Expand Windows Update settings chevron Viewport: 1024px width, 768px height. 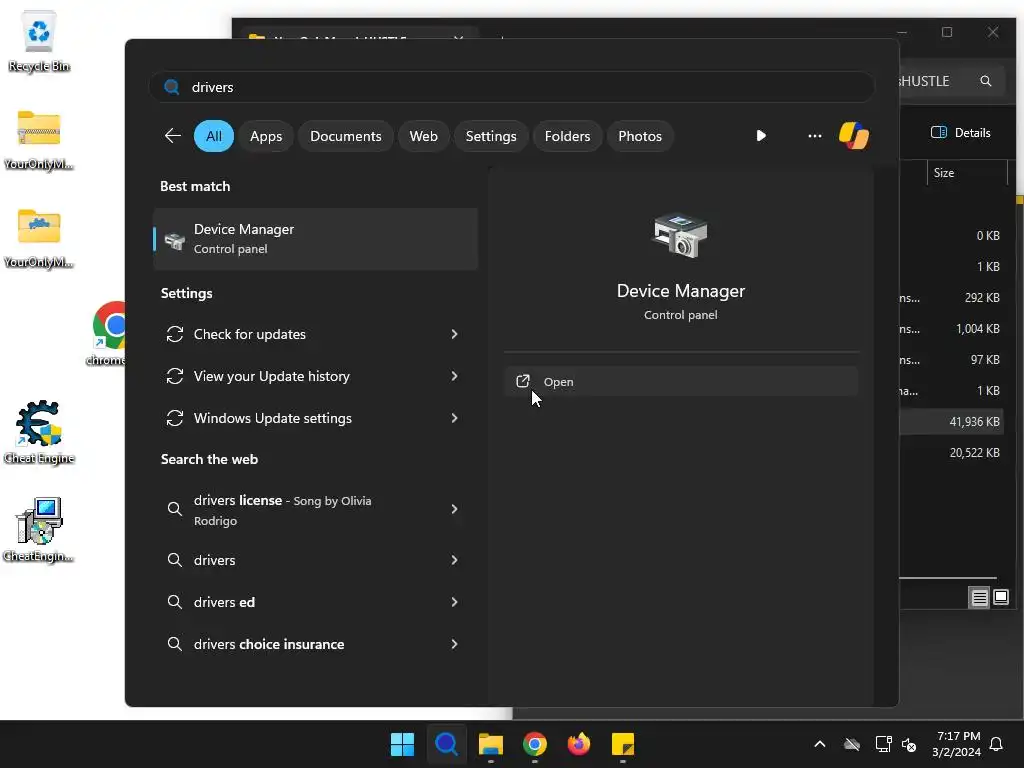pos(455,418)
